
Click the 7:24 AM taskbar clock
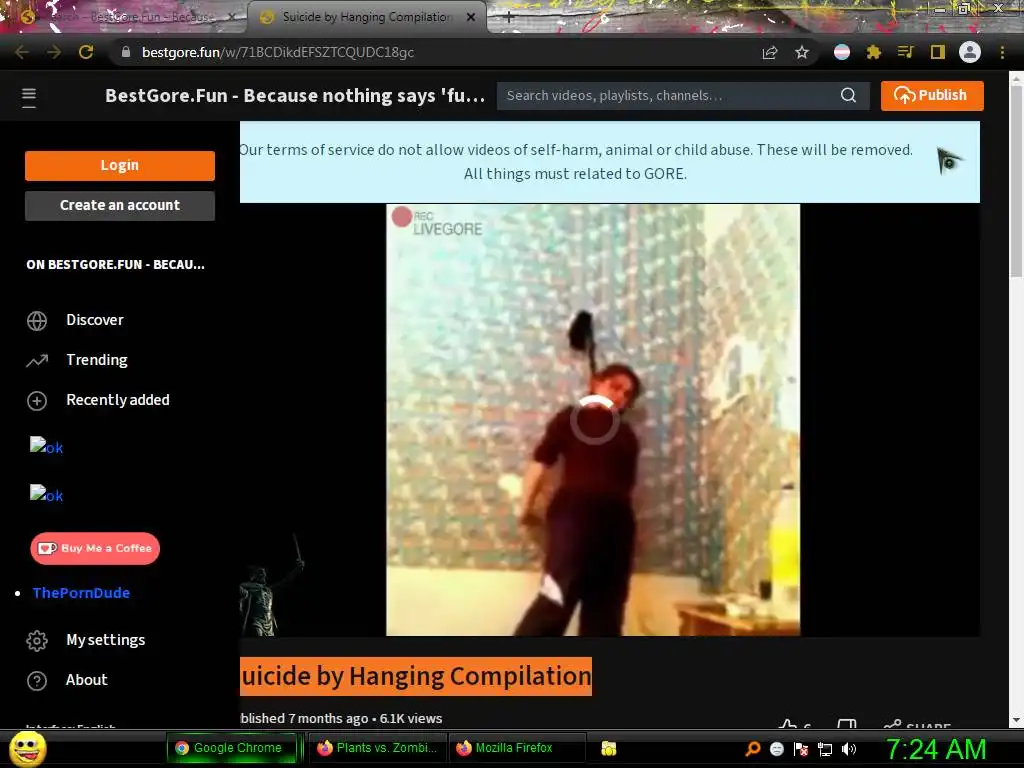point(935,749)
